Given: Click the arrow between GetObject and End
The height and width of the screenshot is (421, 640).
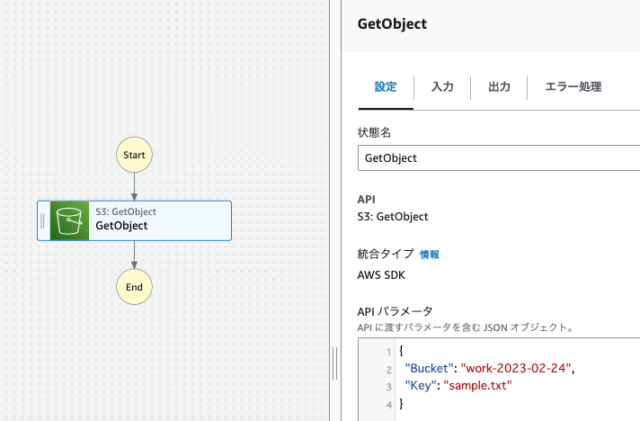Looking at the screenshot, I should pyautogui.click(x=134, y=255).
